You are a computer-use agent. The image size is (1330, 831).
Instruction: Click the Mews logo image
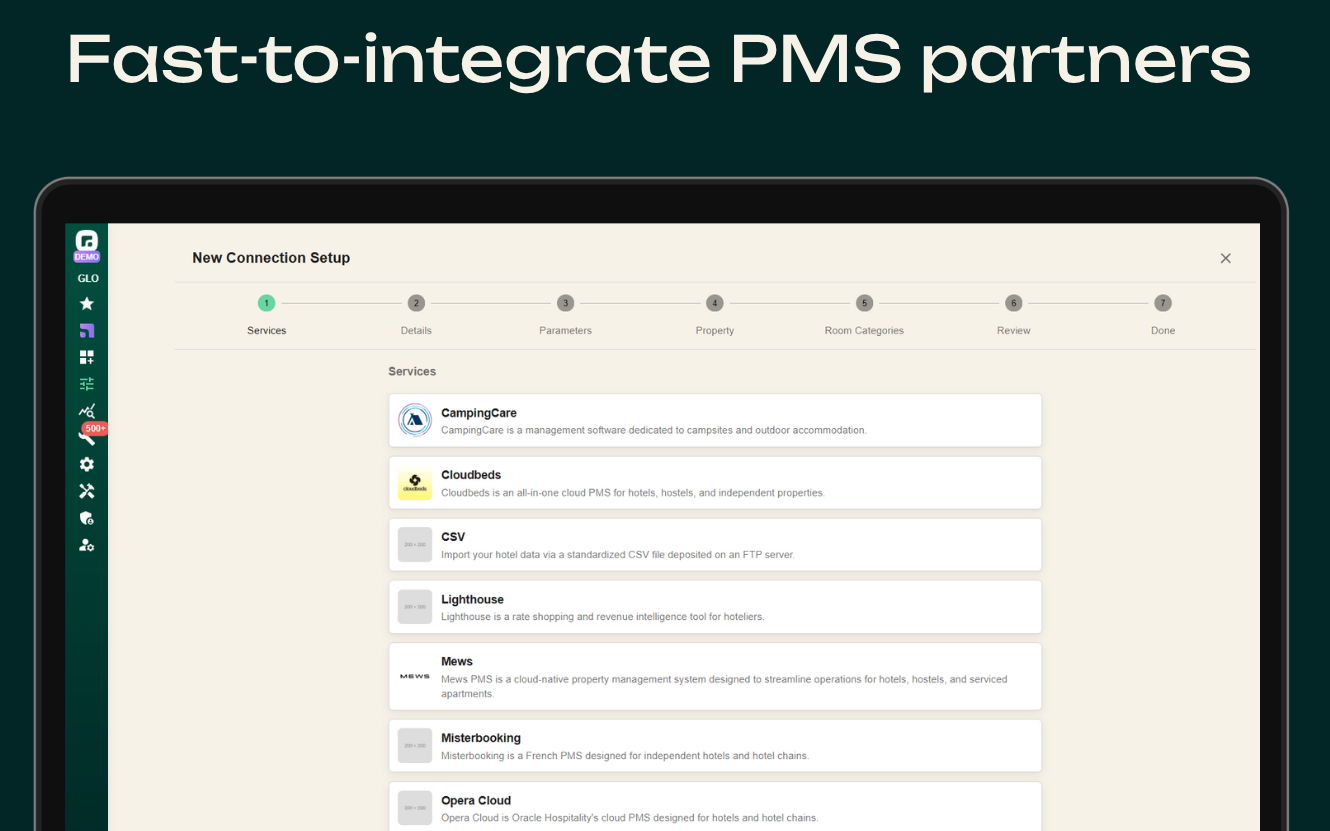(415, 677)
